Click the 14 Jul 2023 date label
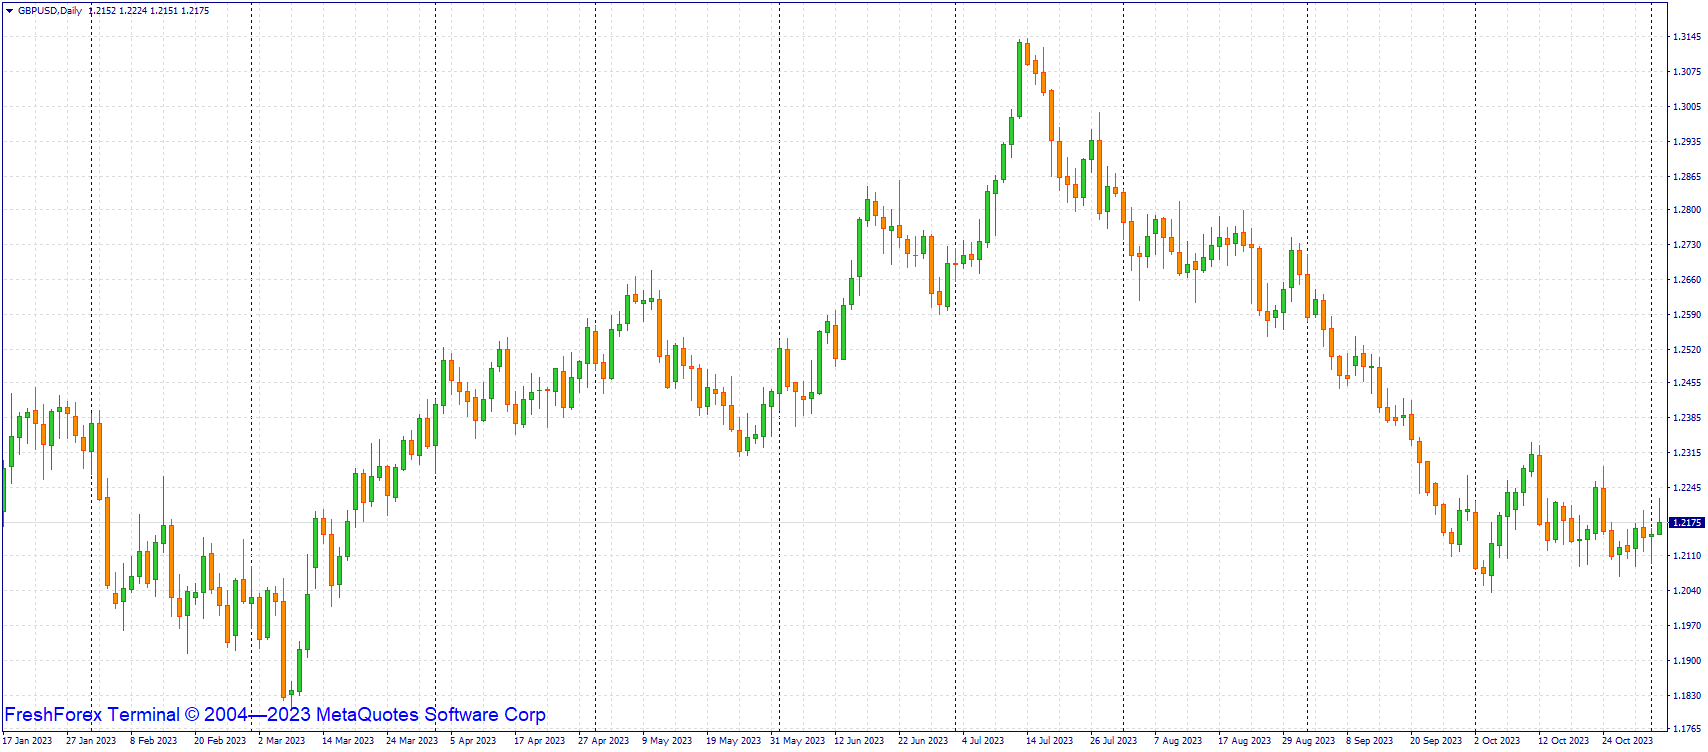This screenshot has height=752, width=1708. point(1049,741)
